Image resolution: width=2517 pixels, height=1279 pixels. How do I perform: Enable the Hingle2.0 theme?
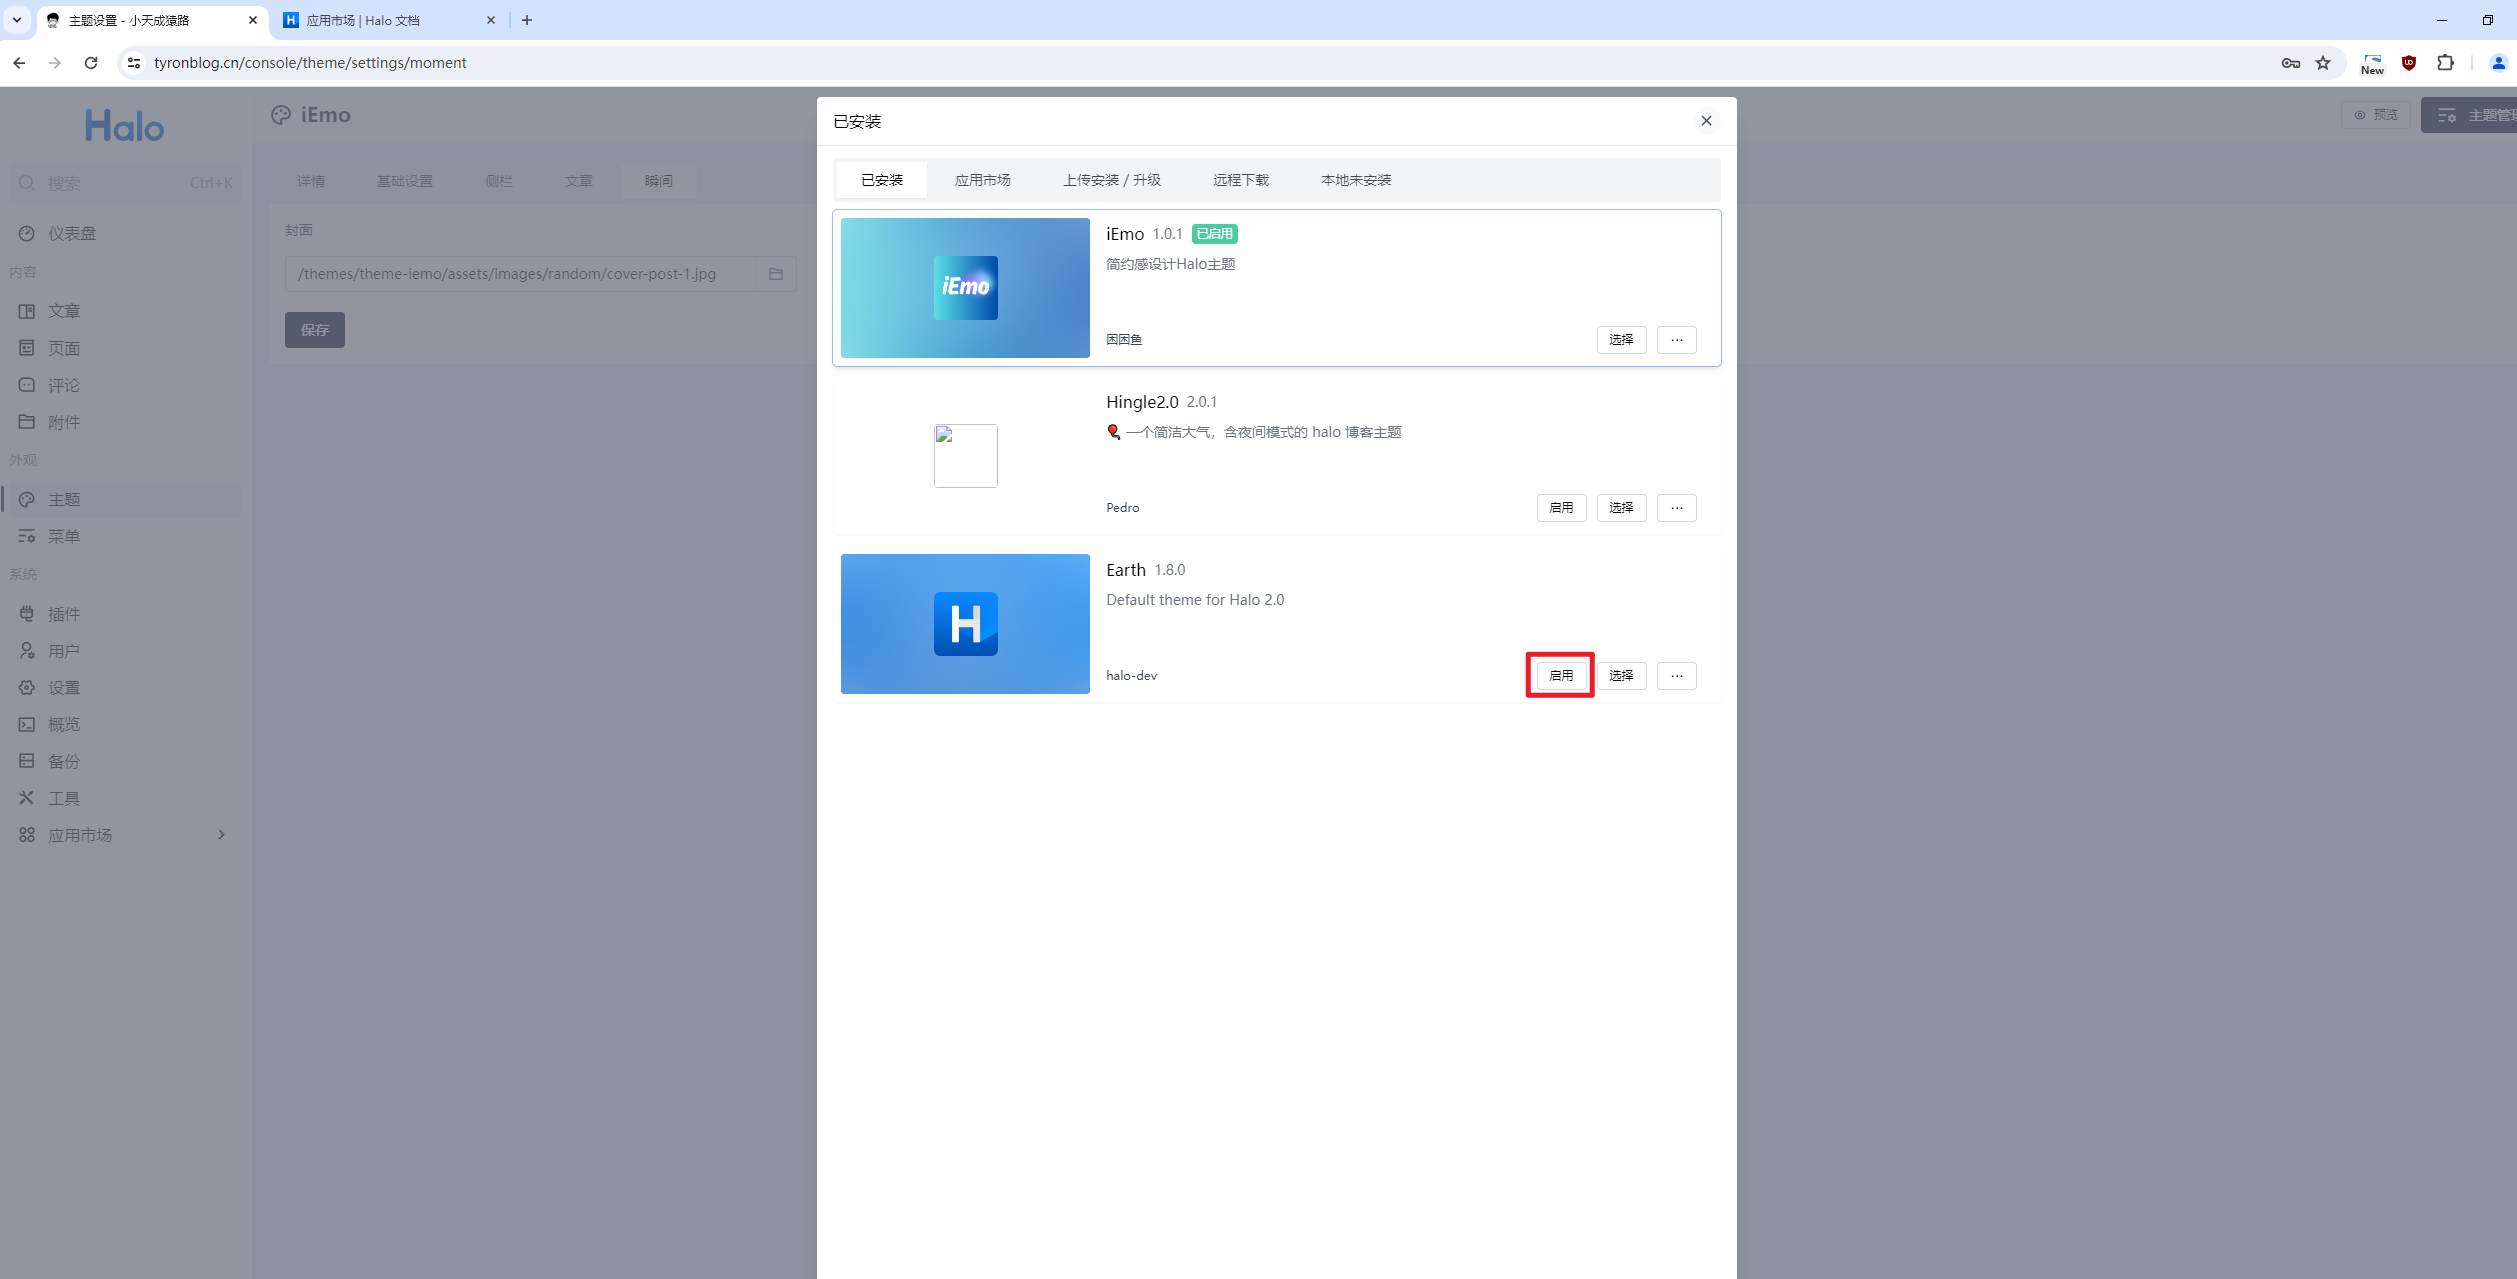tap(1560, 508)
